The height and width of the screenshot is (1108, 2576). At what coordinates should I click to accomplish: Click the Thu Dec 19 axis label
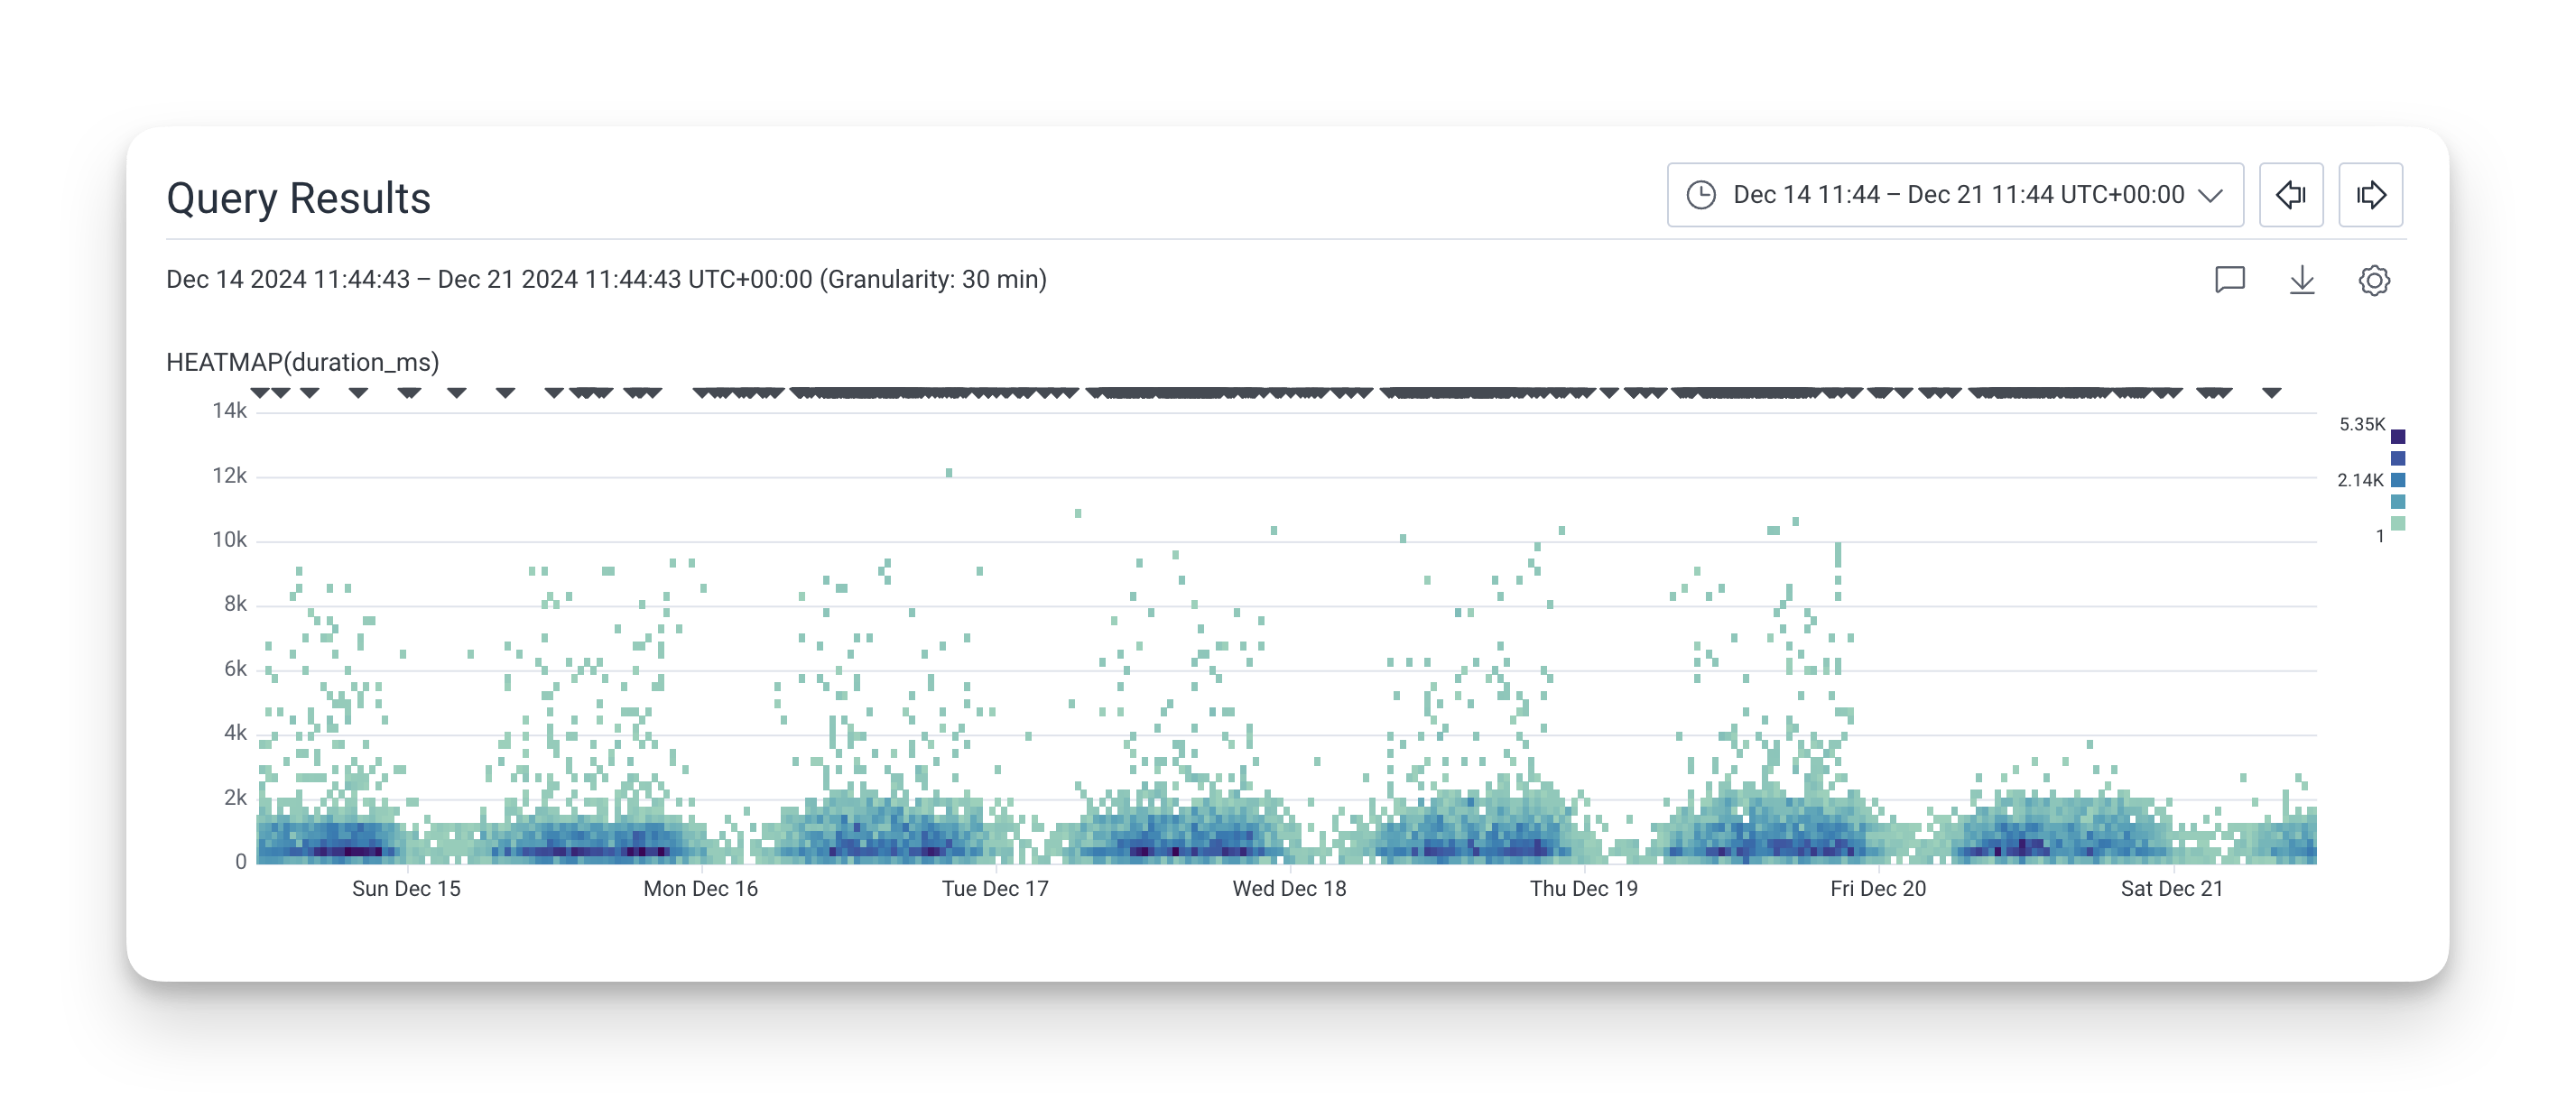1583,888
